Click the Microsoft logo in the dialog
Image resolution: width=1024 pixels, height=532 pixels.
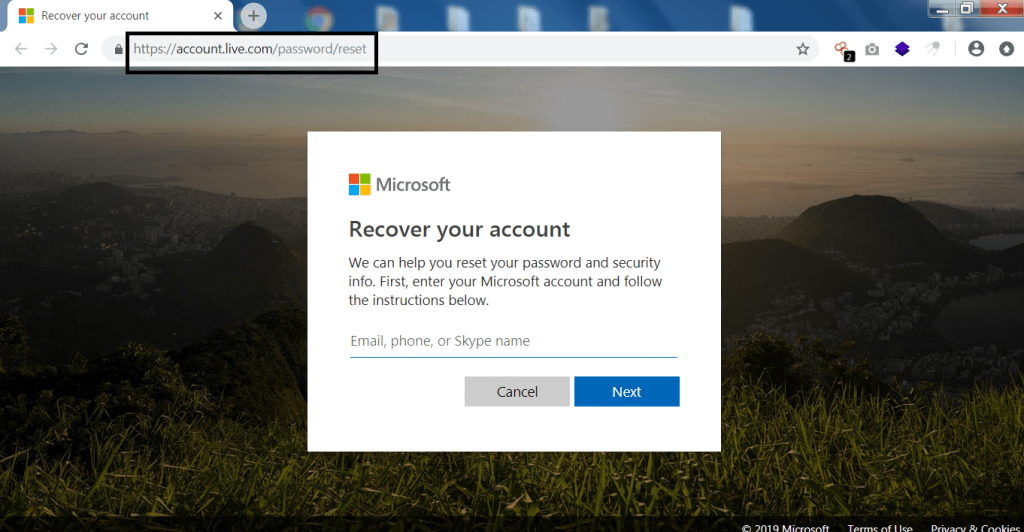coord(399,185)
